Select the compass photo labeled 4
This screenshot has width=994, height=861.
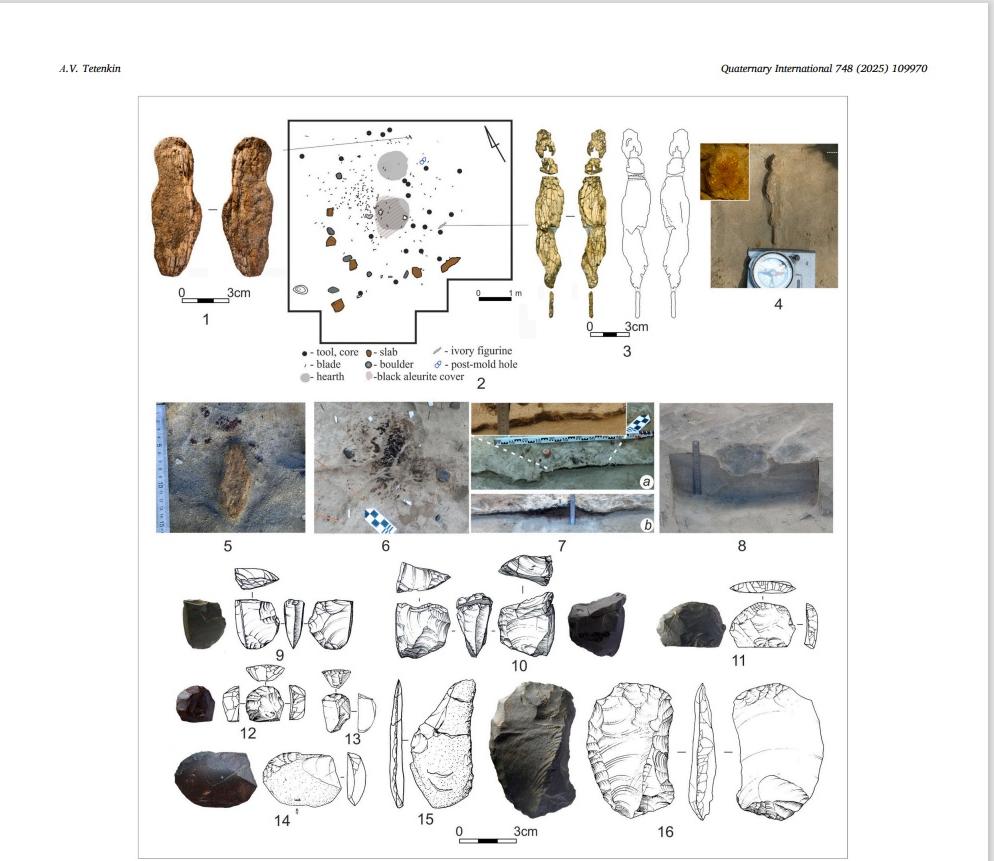click(774, 216)
